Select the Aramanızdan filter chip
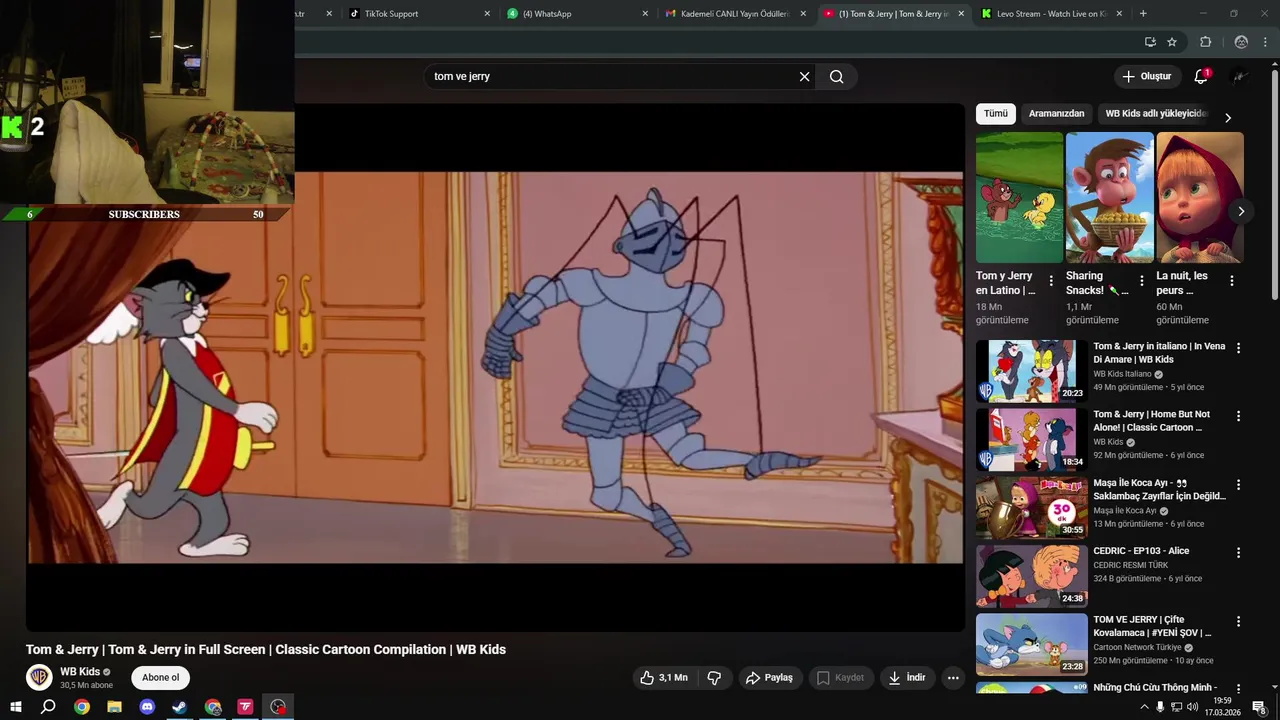This screenshot has height=720, width=1280. point(1056,114)
